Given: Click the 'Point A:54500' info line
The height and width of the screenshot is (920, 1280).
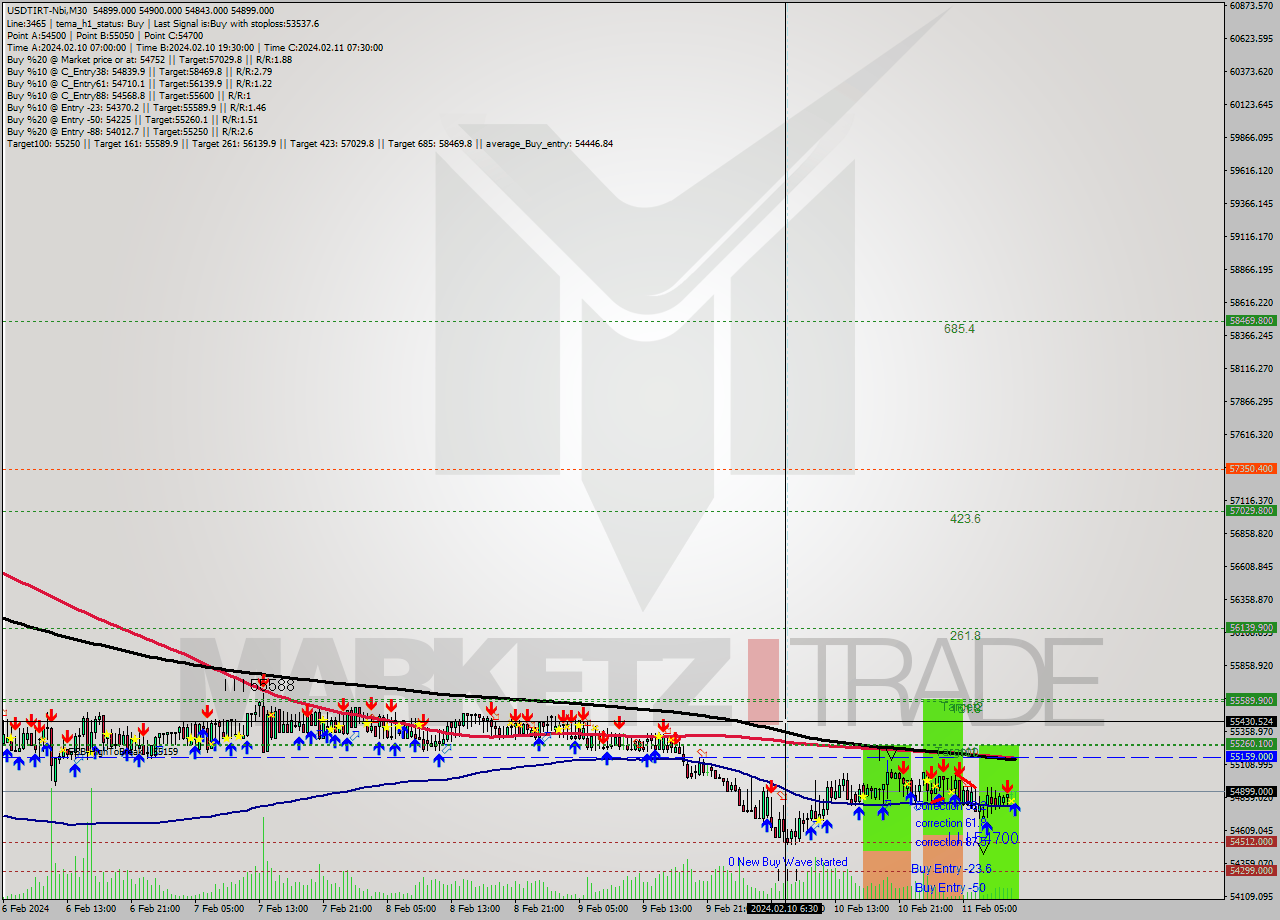Looking at the screenshot, I should pos(105,35).
